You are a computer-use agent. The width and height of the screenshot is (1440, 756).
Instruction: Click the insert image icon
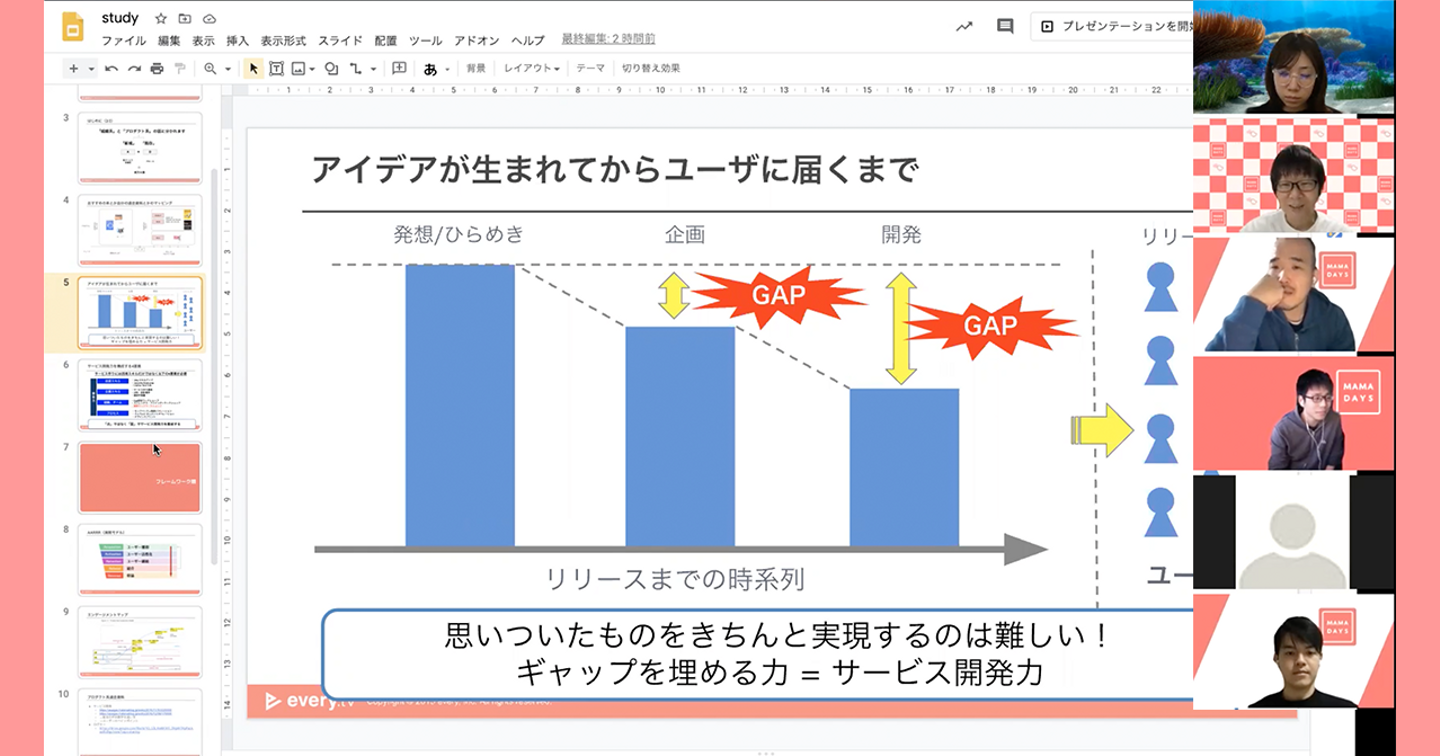coord(298,69)
